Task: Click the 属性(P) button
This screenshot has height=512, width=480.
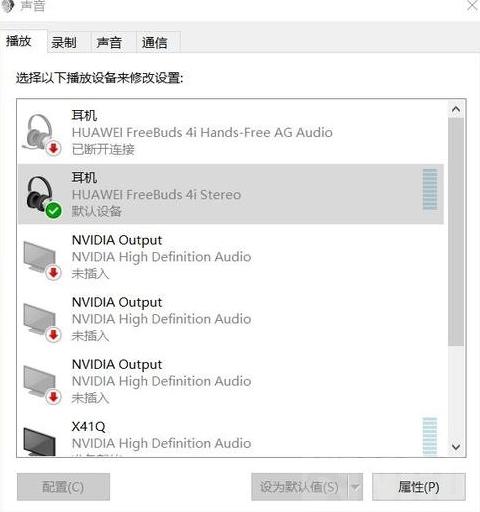Action: [x=419, y=487]
